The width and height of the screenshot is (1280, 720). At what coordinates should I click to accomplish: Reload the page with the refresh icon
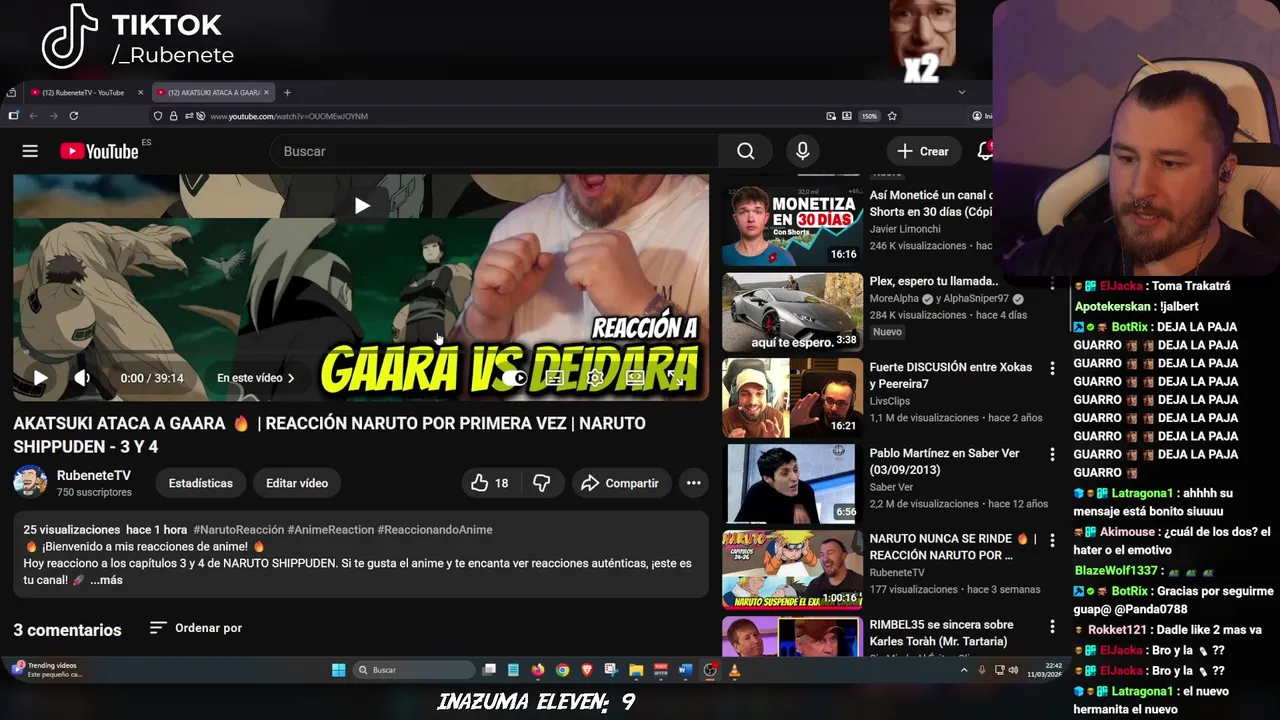[73, 116]
